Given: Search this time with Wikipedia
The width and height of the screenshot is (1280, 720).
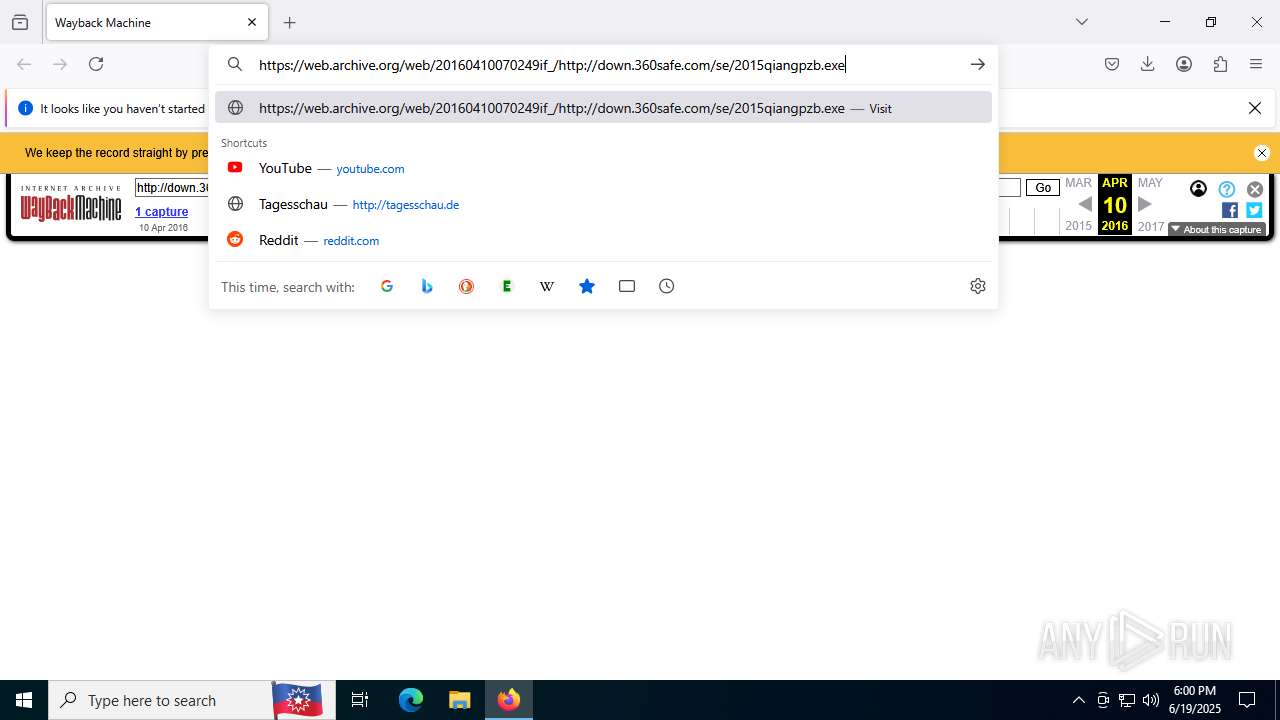Looking at the screenshot, I should pos(547,286).
